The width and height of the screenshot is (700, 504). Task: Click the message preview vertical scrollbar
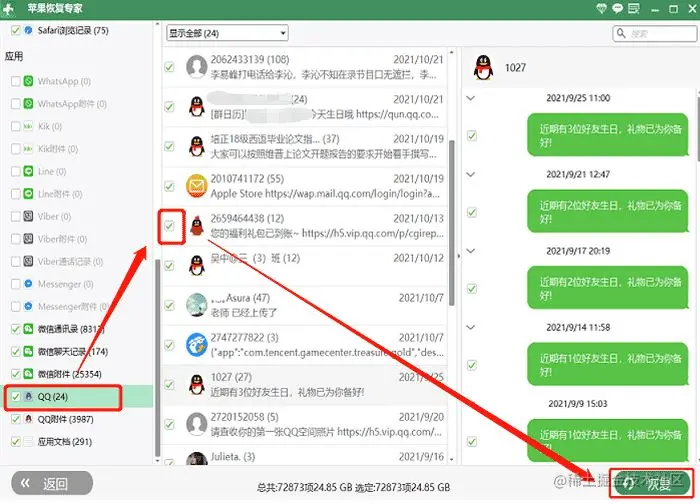(x=697, y=127)
